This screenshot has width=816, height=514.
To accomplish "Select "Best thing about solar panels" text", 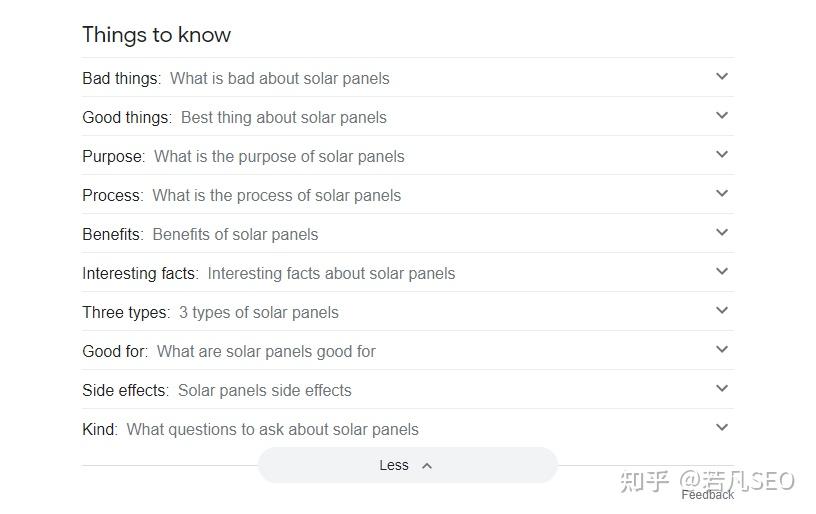I will [283, 117].
